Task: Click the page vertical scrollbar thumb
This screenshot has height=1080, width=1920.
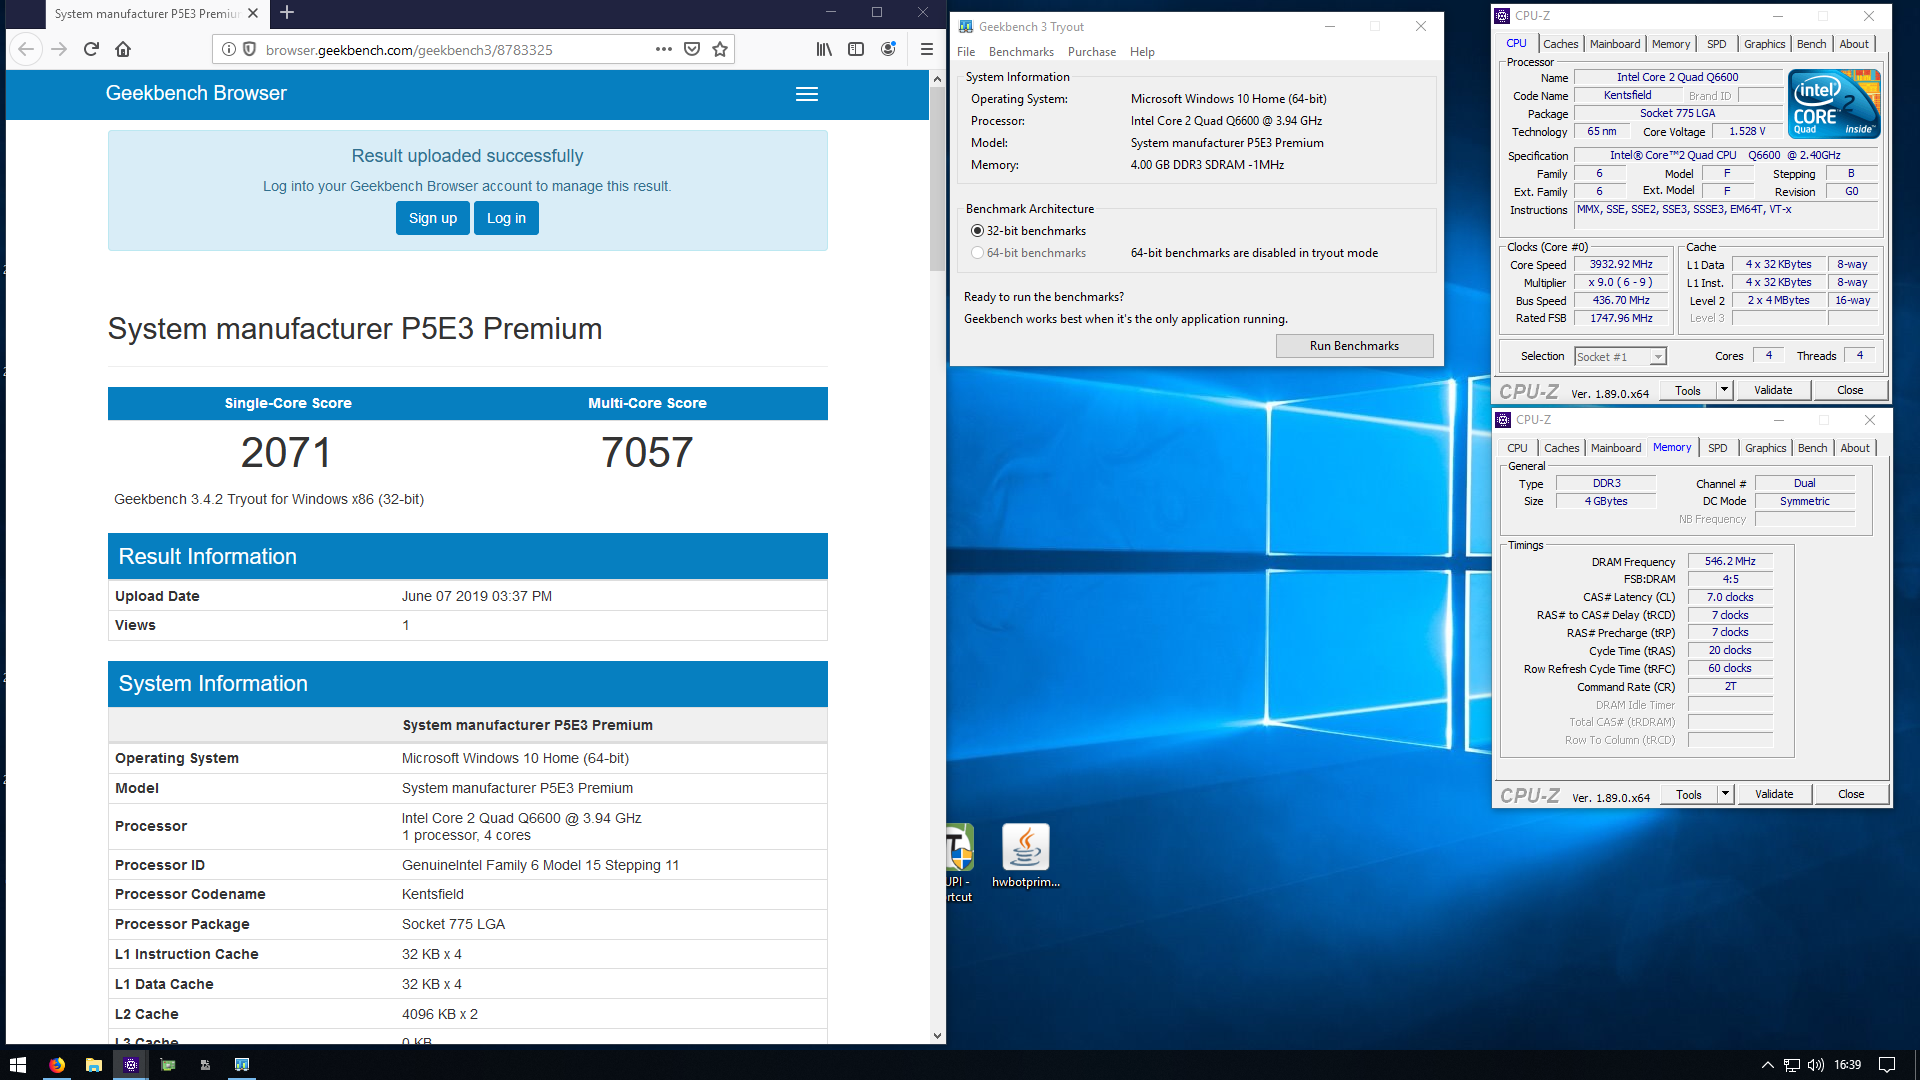Action: point(937,180)
